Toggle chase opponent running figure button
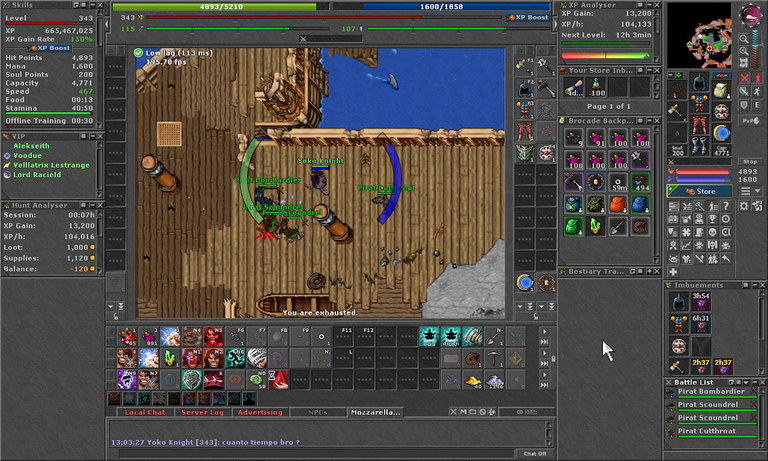This screenshot has width=768, height=461. (x=757, y=91)
